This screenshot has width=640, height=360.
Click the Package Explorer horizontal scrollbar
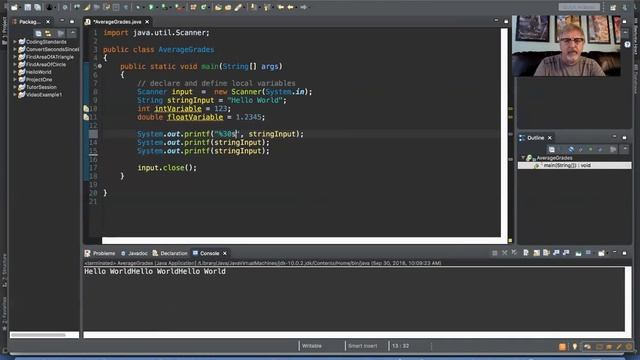tap(38, 335)
